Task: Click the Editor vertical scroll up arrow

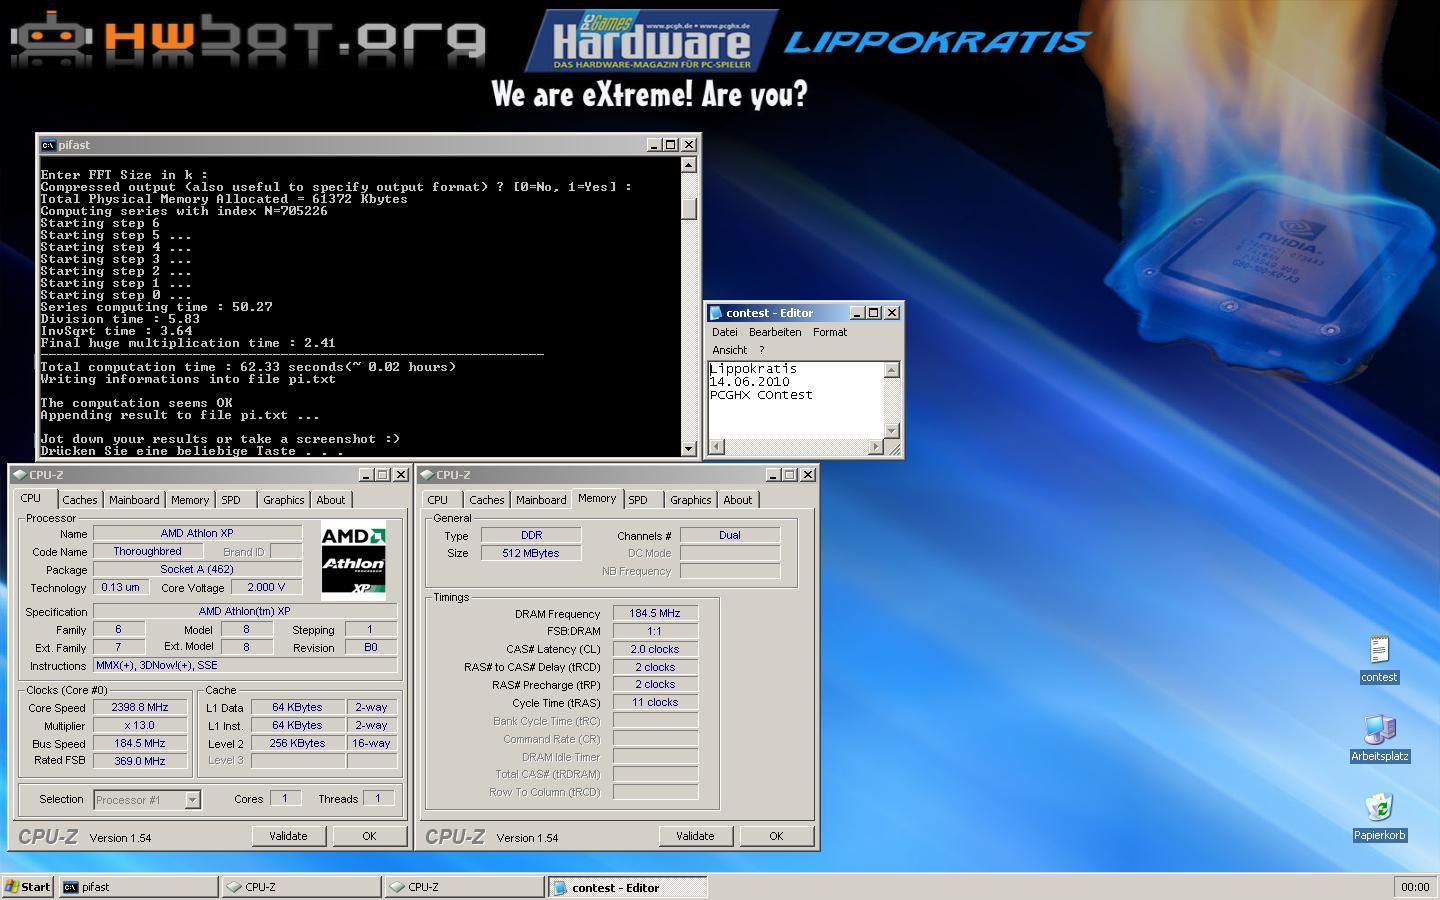Action: click(892, 370)
